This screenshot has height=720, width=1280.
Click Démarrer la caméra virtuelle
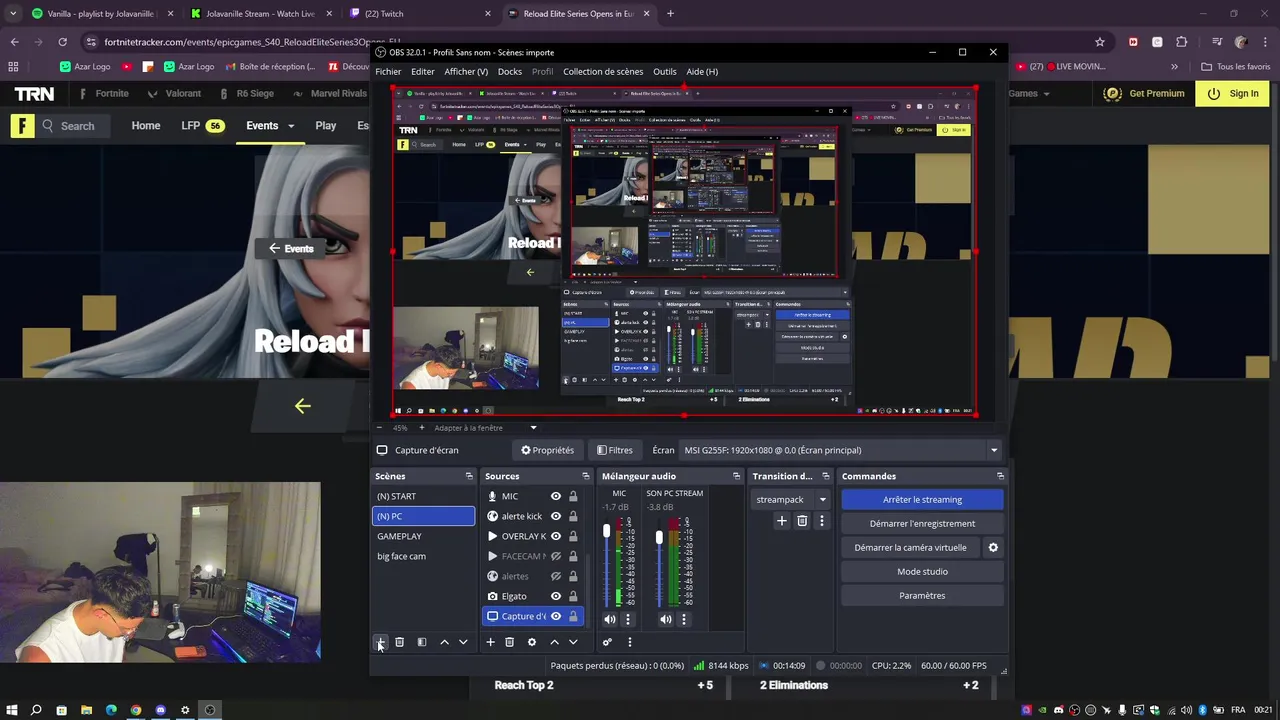(910, 548)
